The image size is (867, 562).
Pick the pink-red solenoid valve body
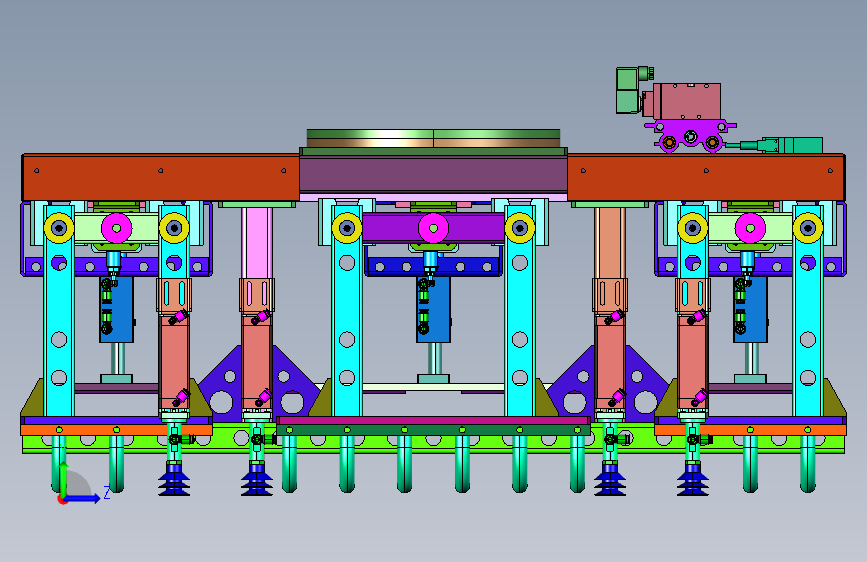point(687,101)
